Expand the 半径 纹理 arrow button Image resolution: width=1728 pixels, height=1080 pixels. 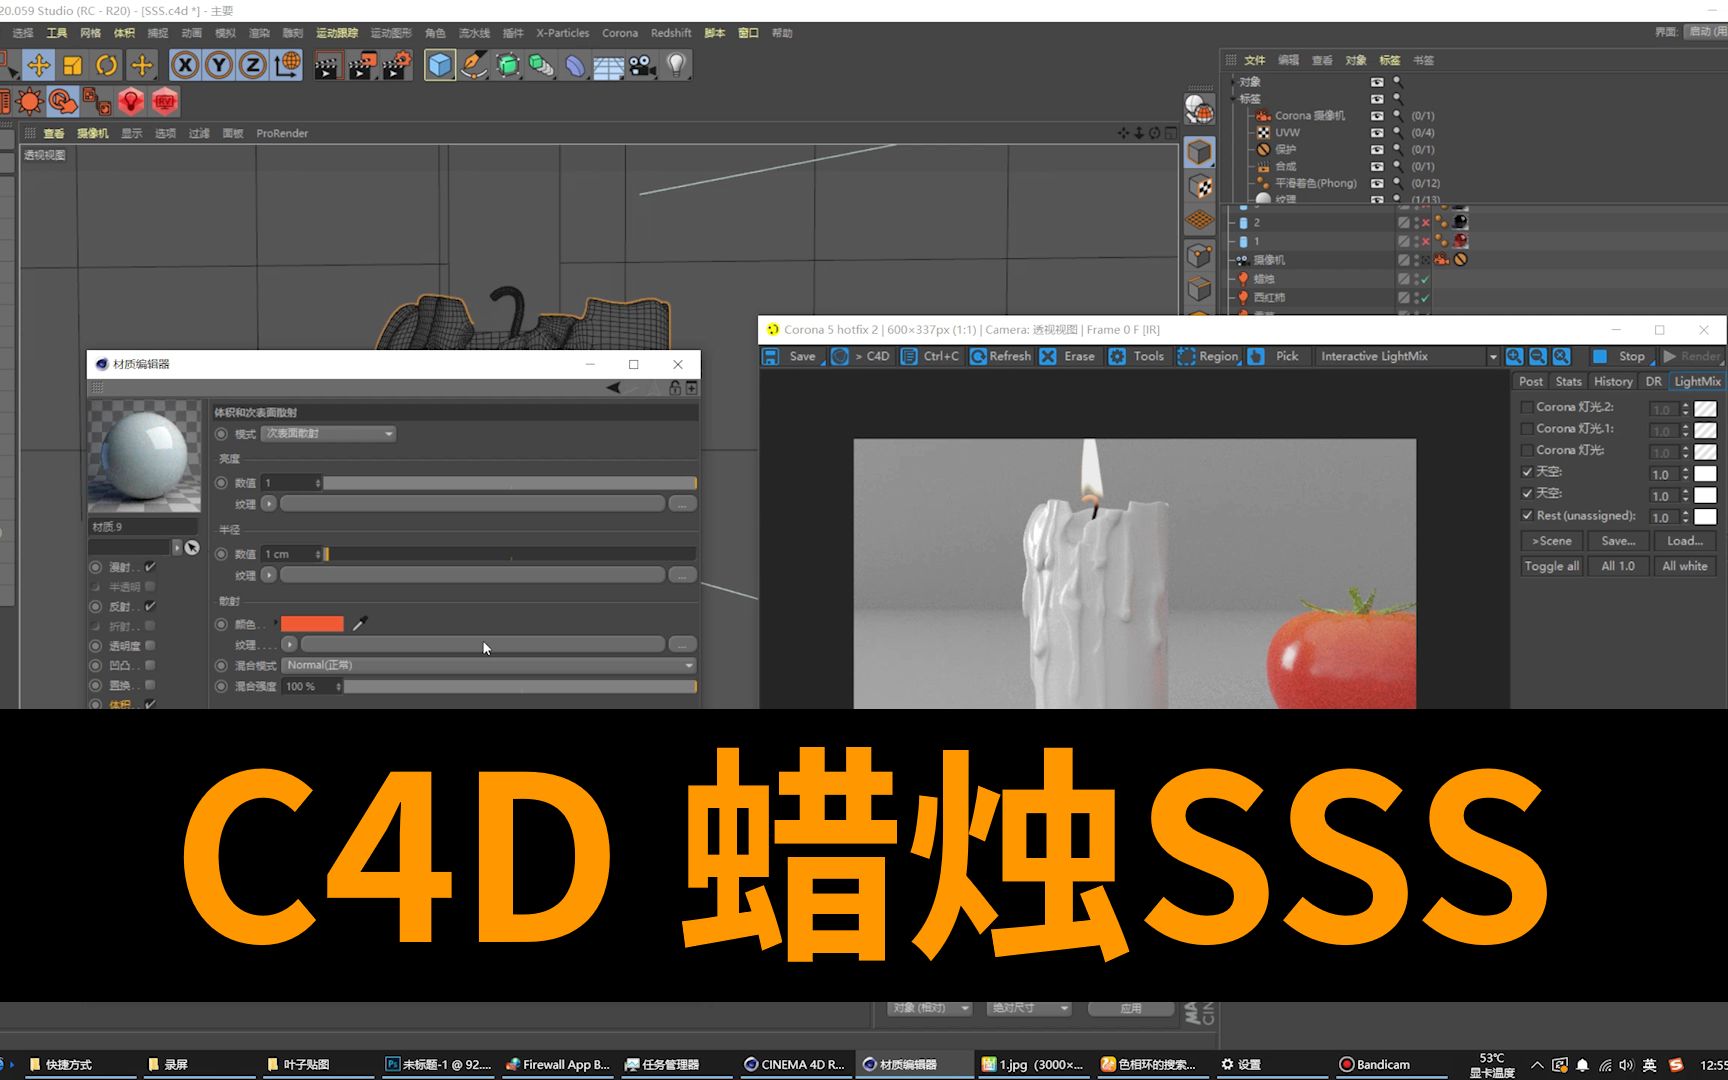coord(269,575)
